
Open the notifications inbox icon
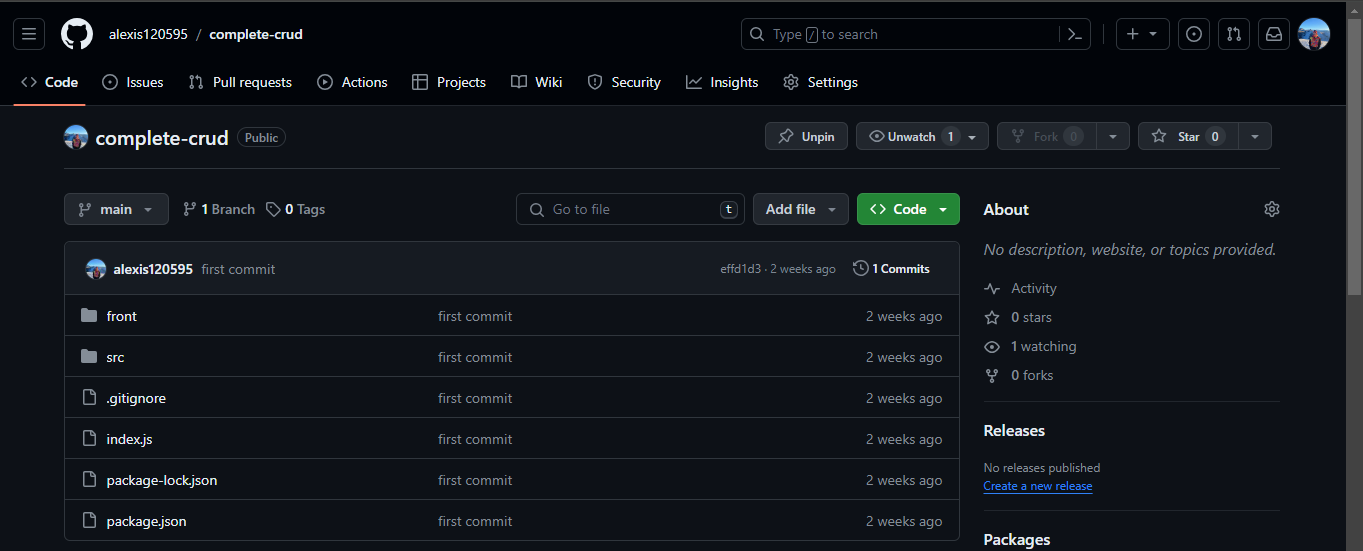(x=1274, y=34)
